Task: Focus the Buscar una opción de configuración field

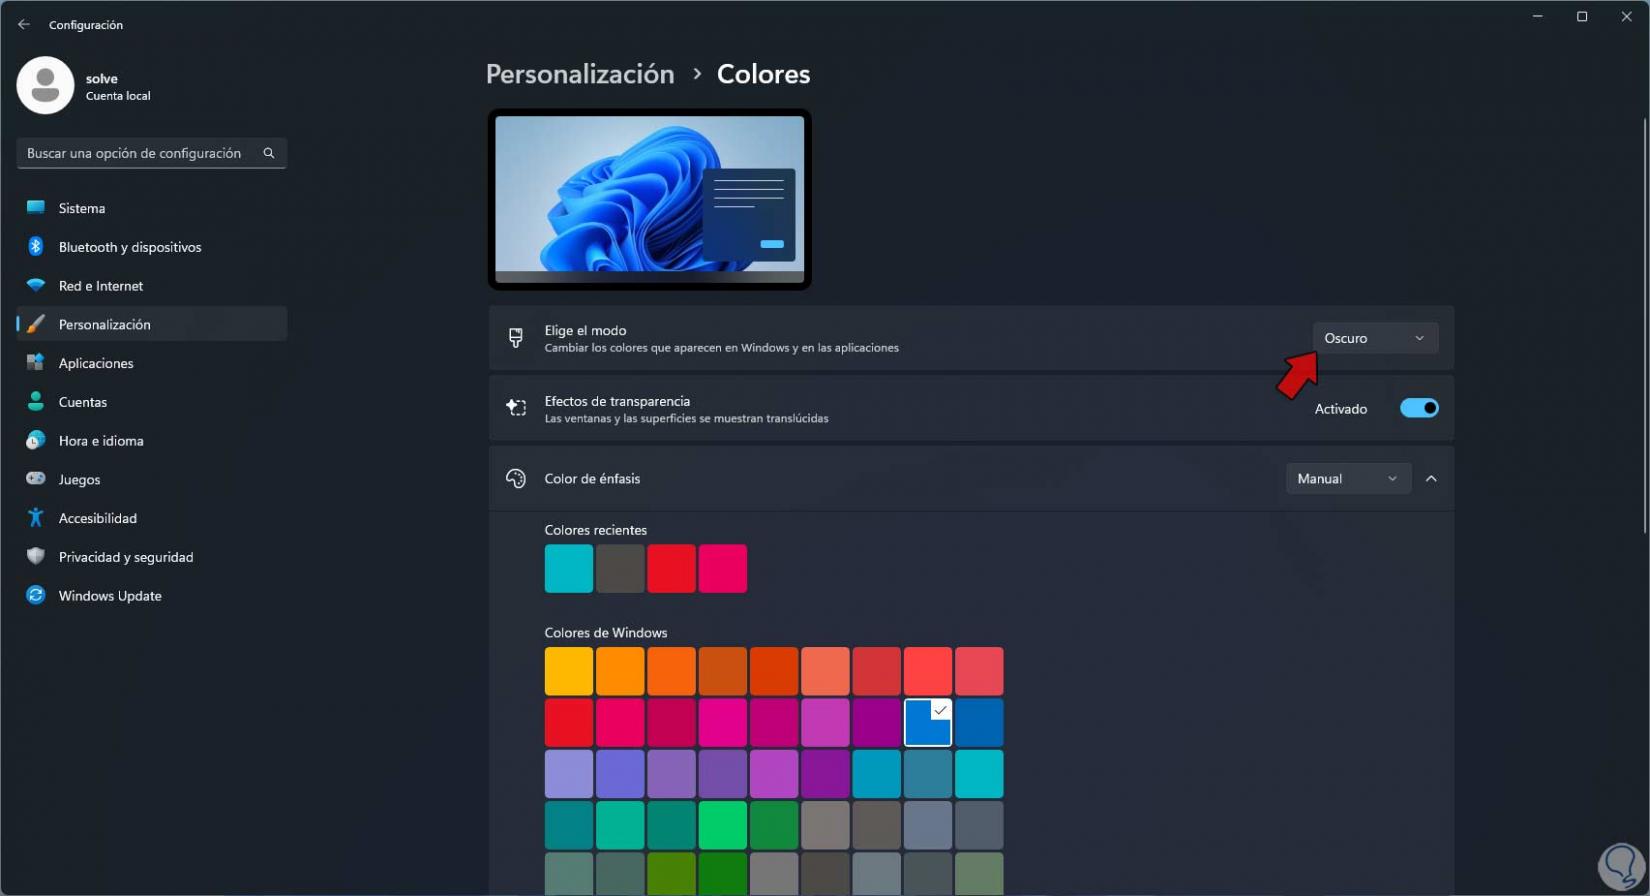Action: click(152, 153)
